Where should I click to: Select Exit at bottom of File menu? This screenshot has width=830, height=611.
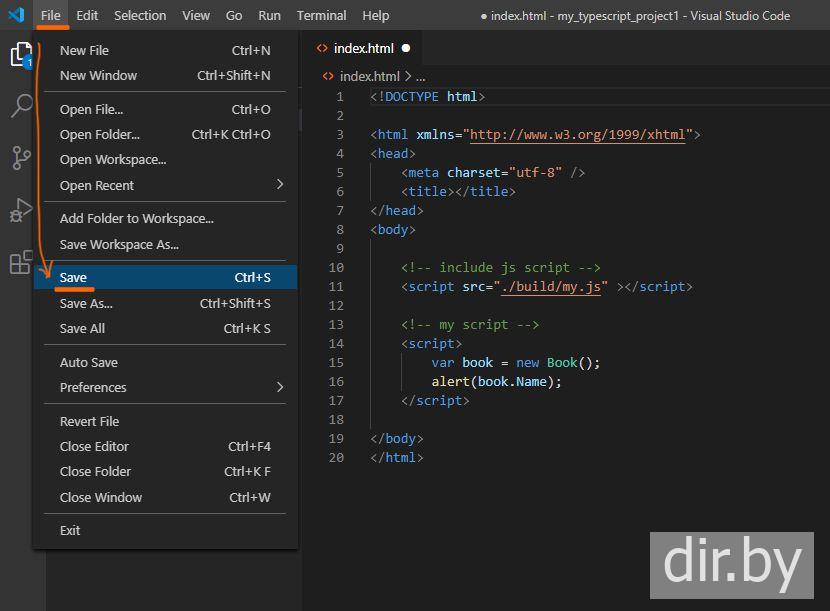point(70,529)
